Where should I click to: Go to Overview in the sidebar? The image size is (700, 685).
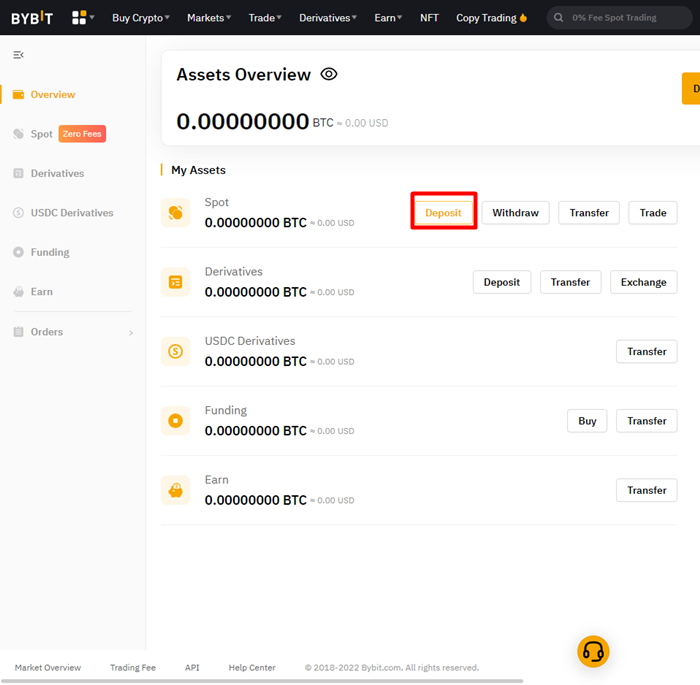tap(53, 95)
